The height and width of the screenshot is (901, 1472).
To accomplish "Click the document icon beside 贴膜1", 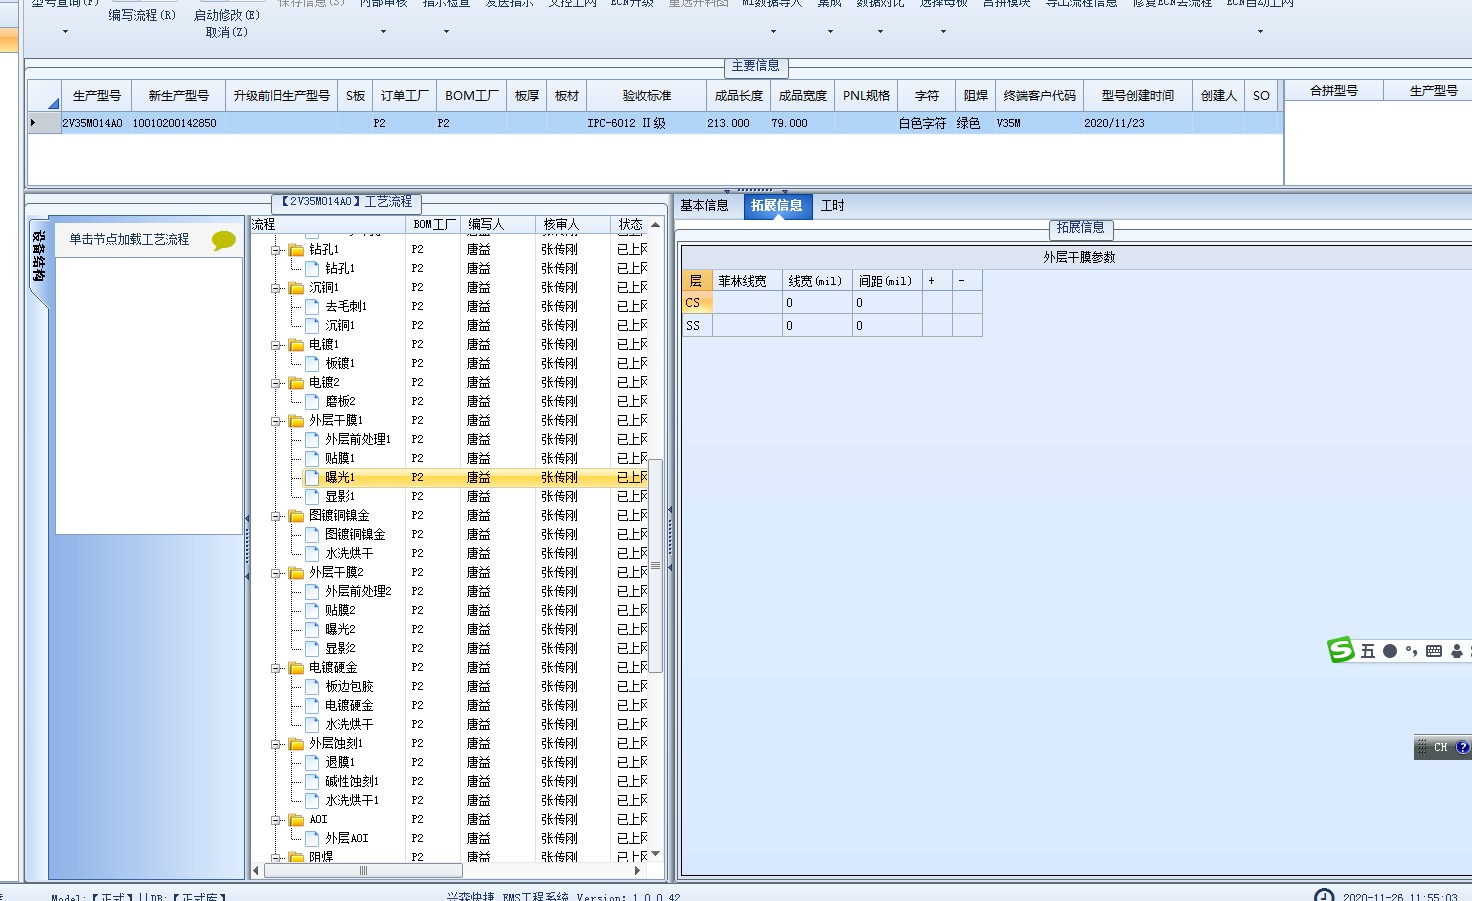I will [x=312, y=458].
